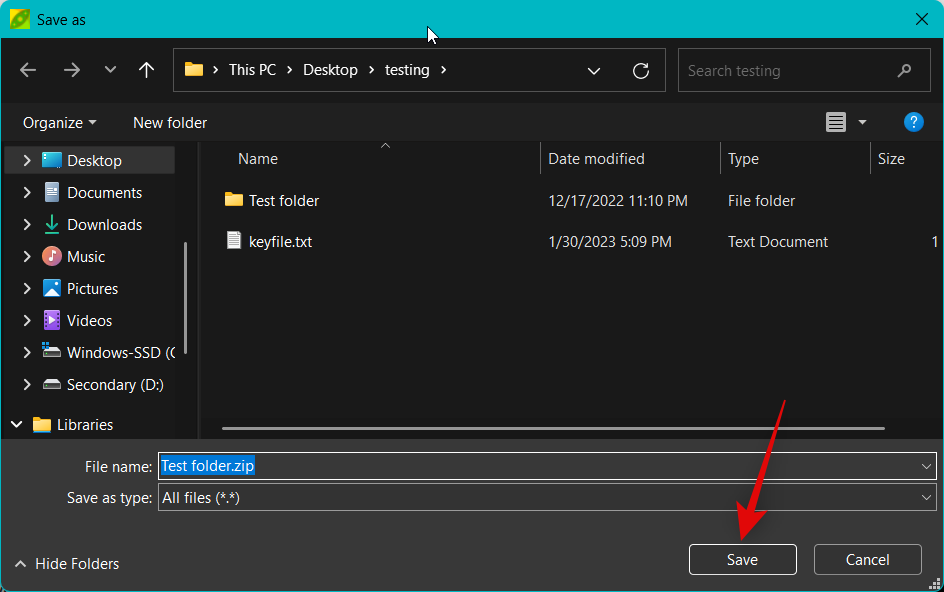Expand the address bar history dropdown
This screenshot has width=944, height=592.
[x=594, y=71]
